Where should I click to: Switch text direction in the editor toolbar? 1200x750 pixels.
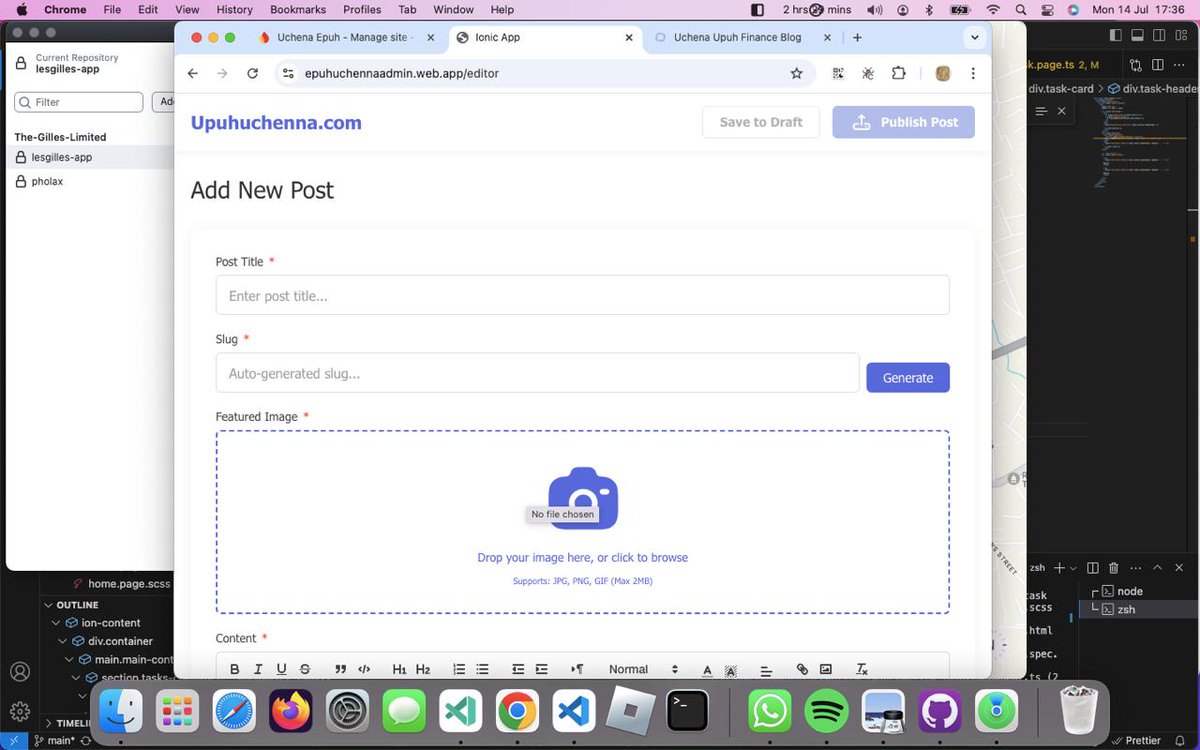tap(577, 669)
